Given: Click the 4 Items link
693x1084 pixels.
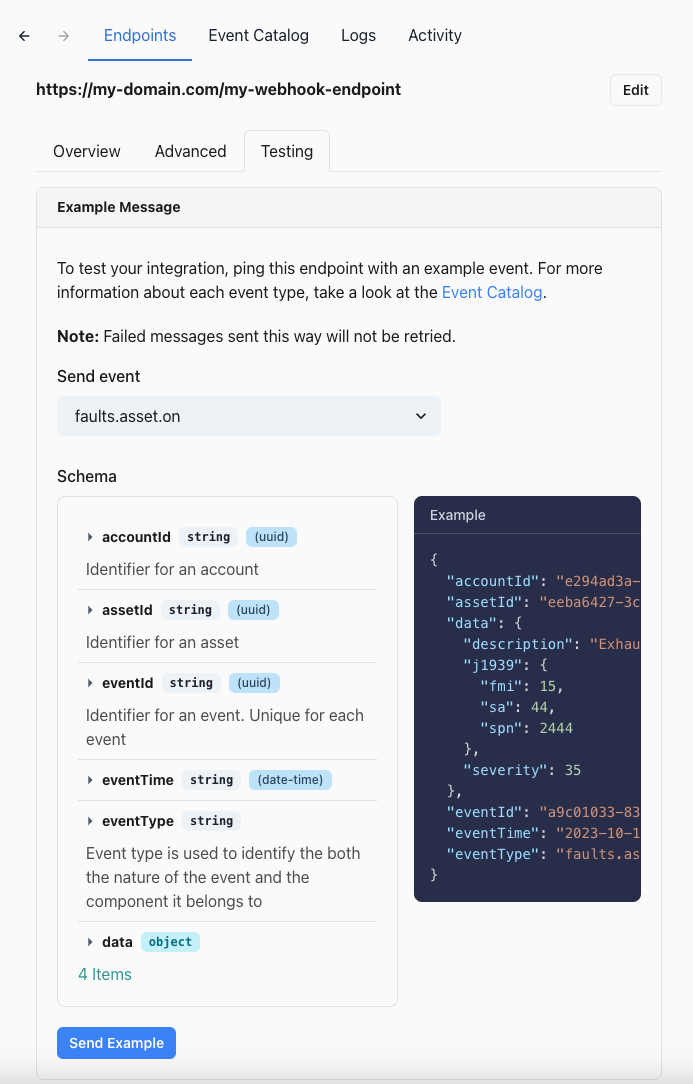Looking at the screenshot, I should 105,974.
